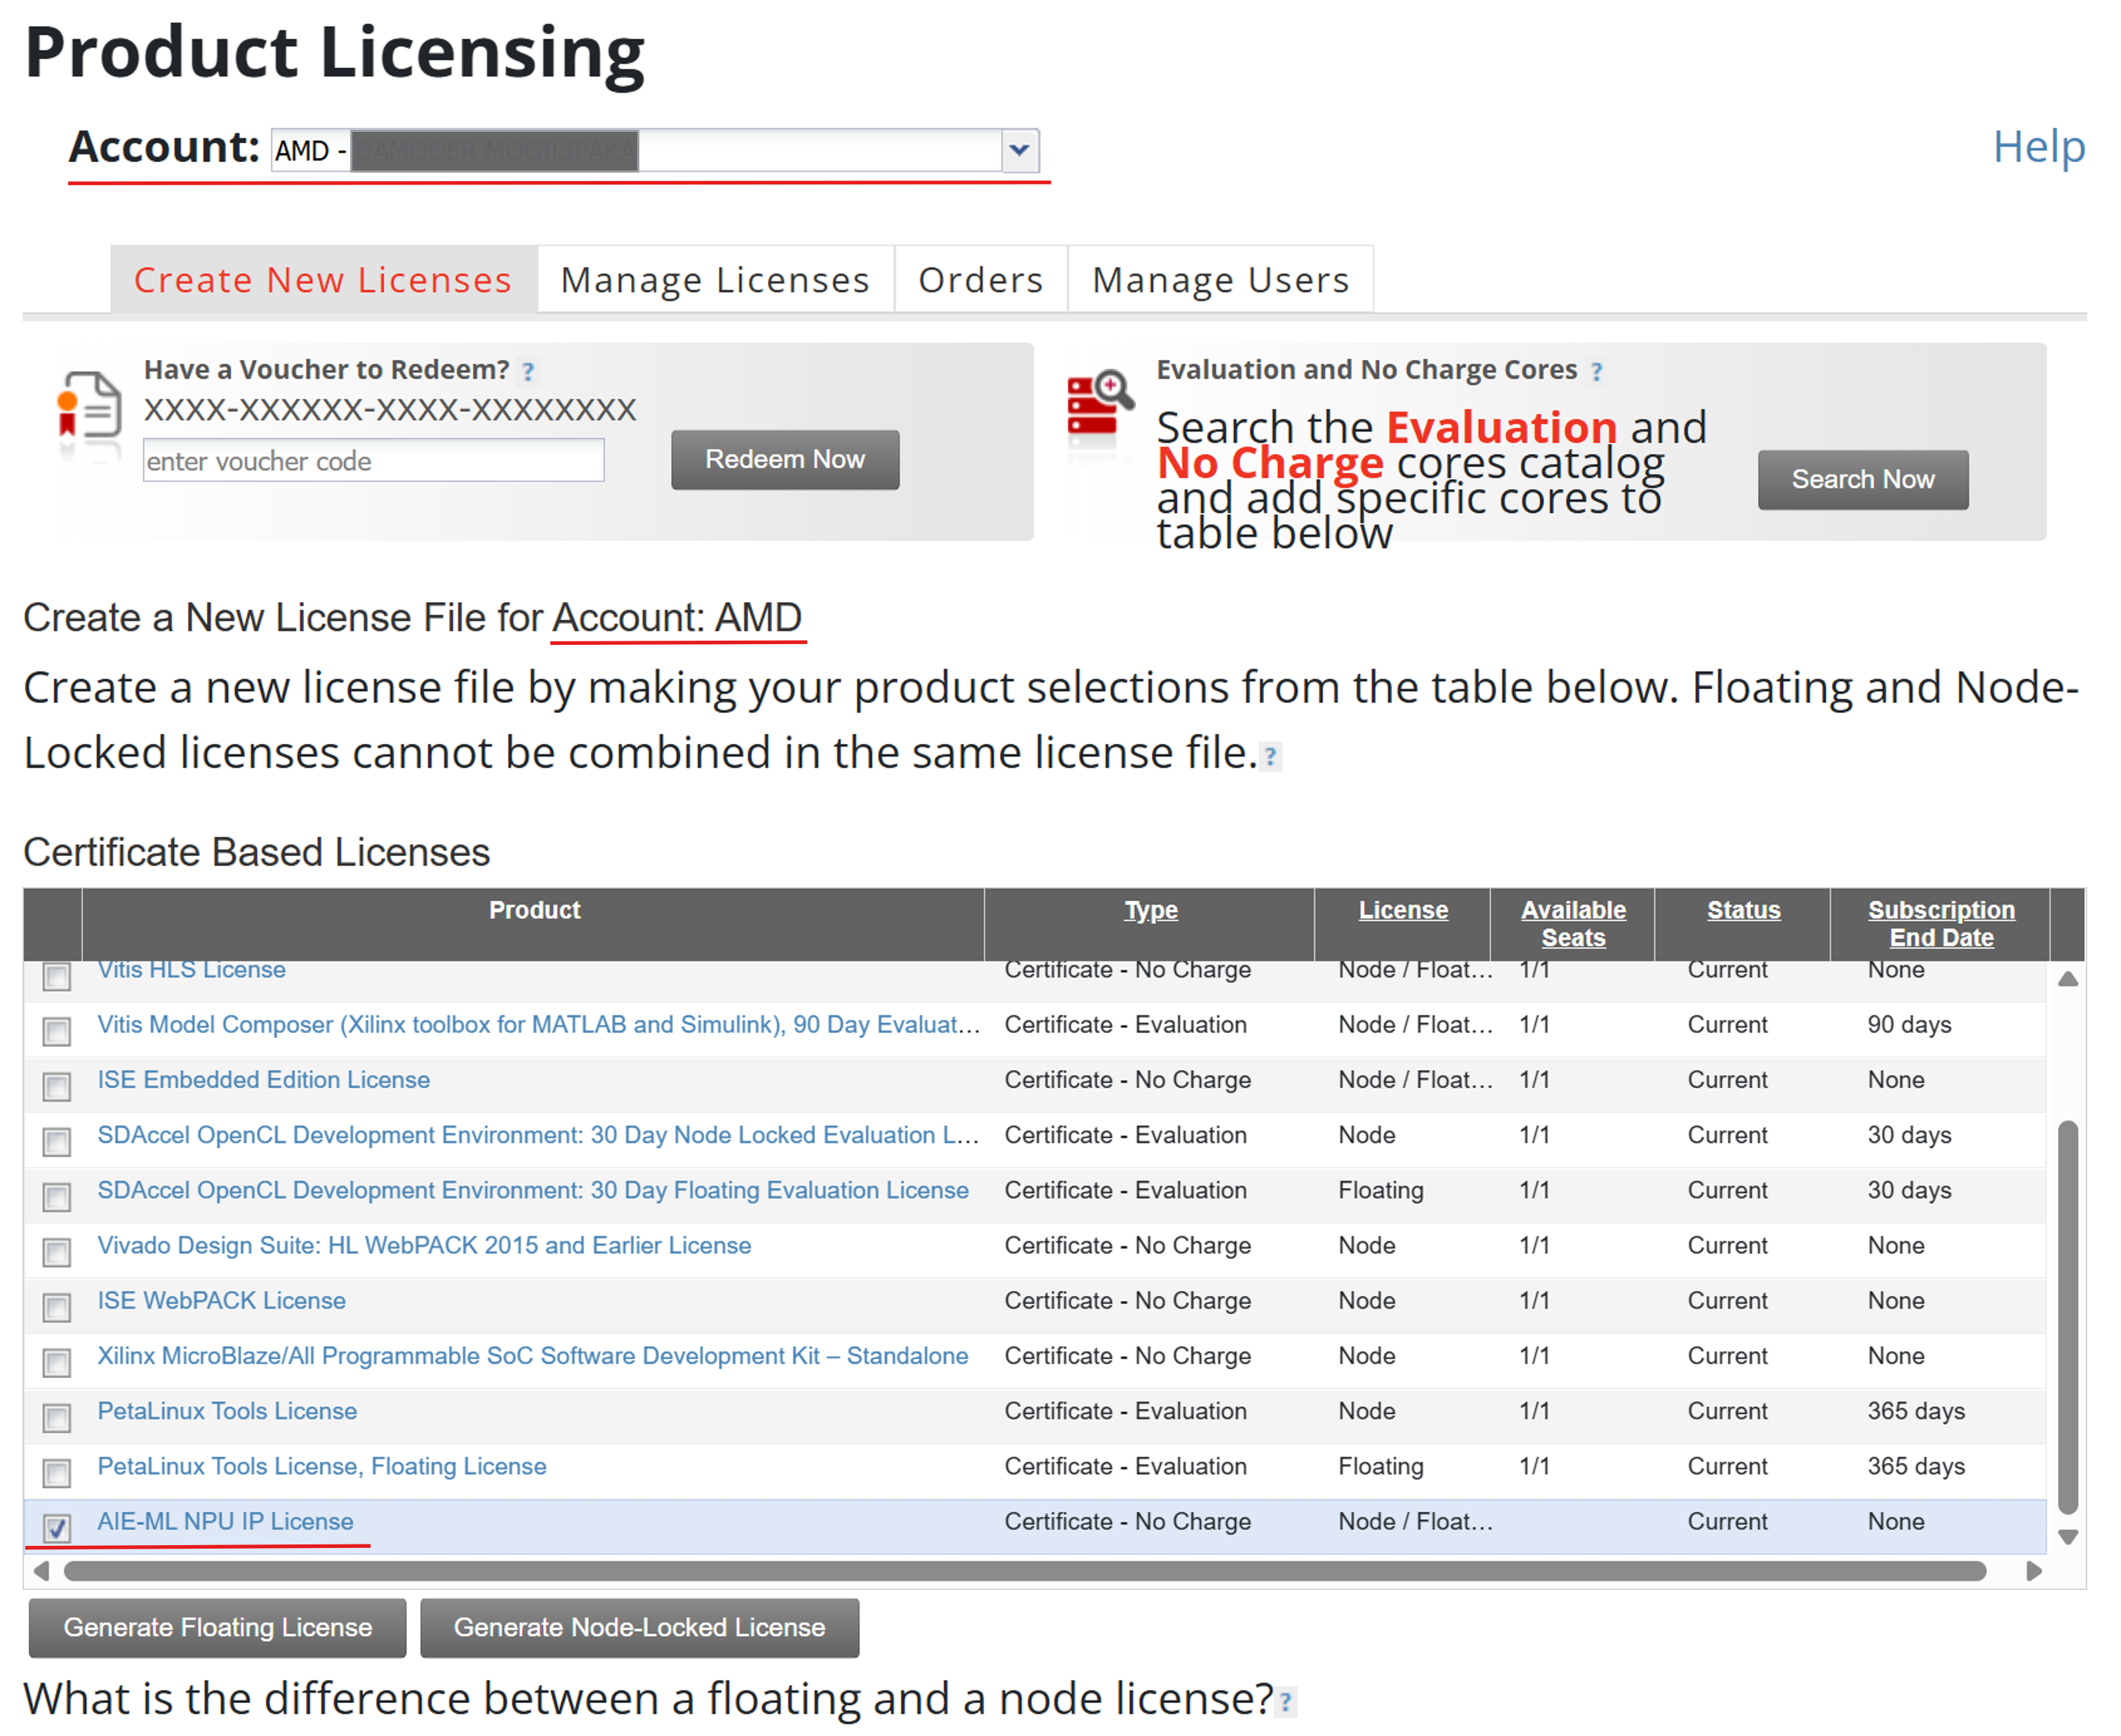Check the PetaLinux Tools License checkbox
This screenshot has height=1736, width=2121.
(x=57, y=1417)
